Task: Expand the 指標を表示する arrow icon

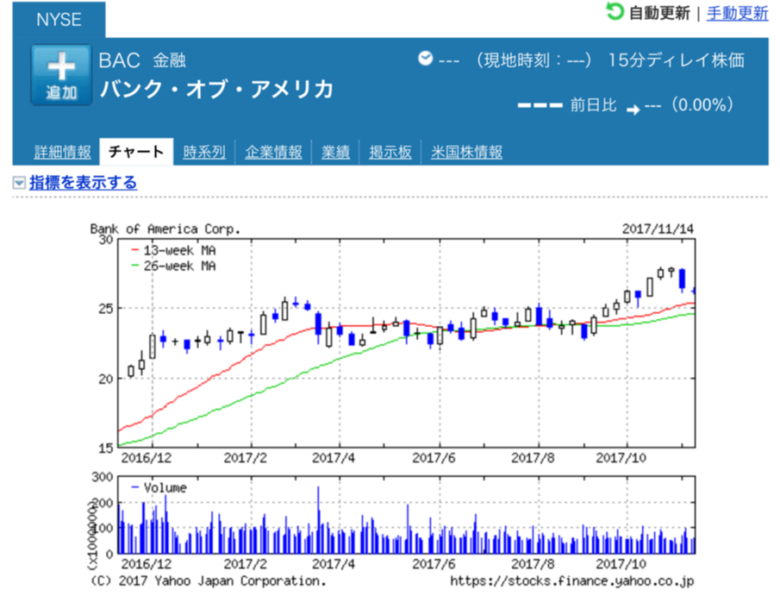Action: (19, 183)
